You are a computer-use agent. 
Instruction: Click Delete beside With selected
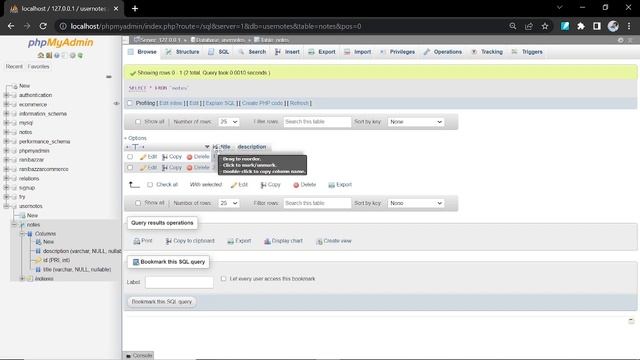tap(304, 185)
